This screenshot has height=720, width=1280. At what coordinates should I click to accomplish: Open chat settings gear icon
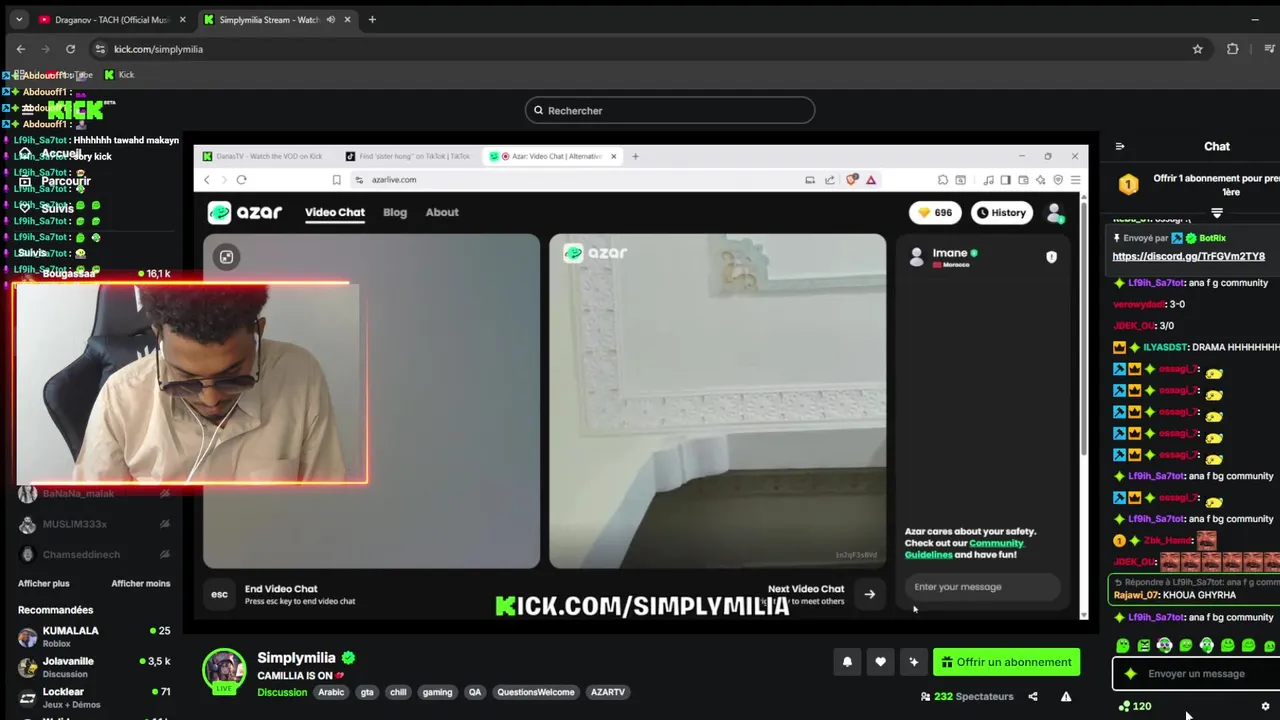[1265, 706]
